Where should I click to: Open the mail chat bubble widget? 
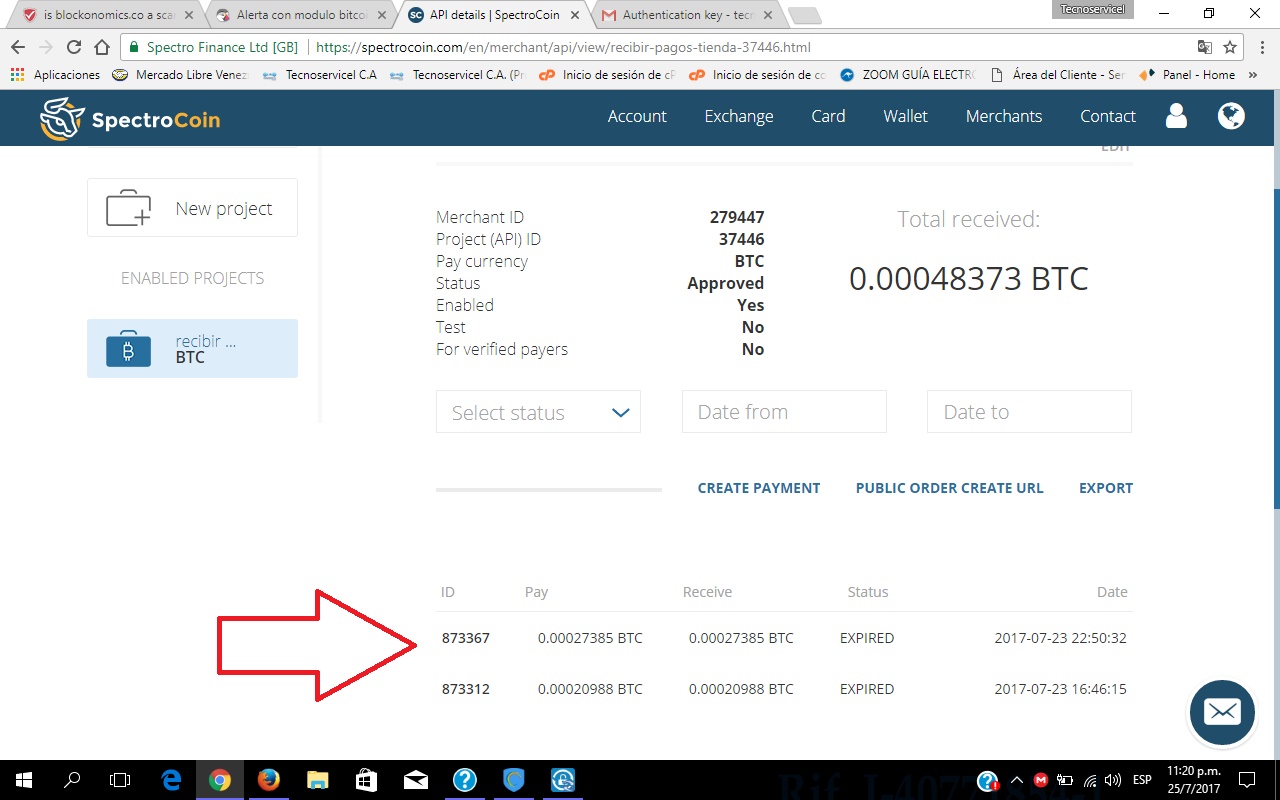[x=1222, y=712]
